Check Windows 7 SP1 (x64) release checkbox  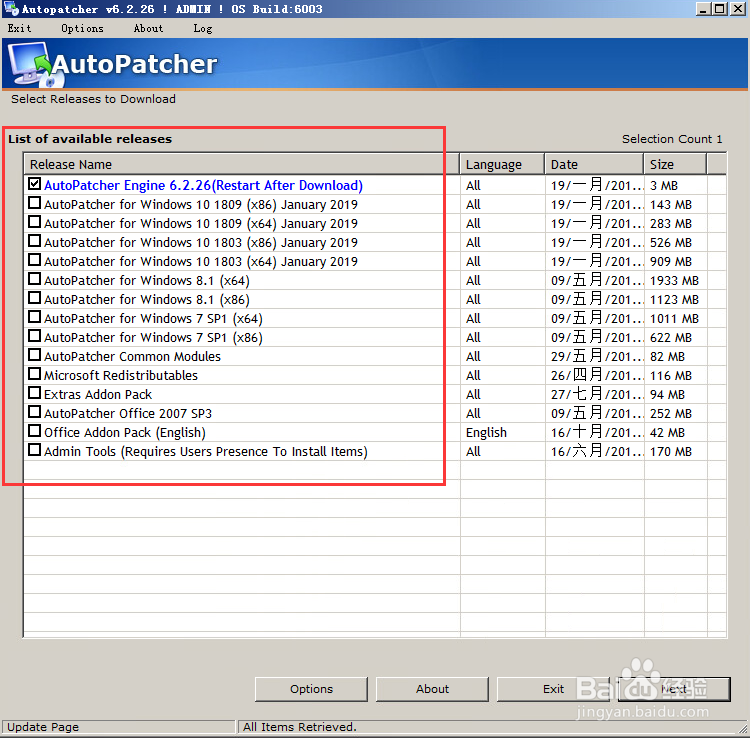click(x=34, y=317)
